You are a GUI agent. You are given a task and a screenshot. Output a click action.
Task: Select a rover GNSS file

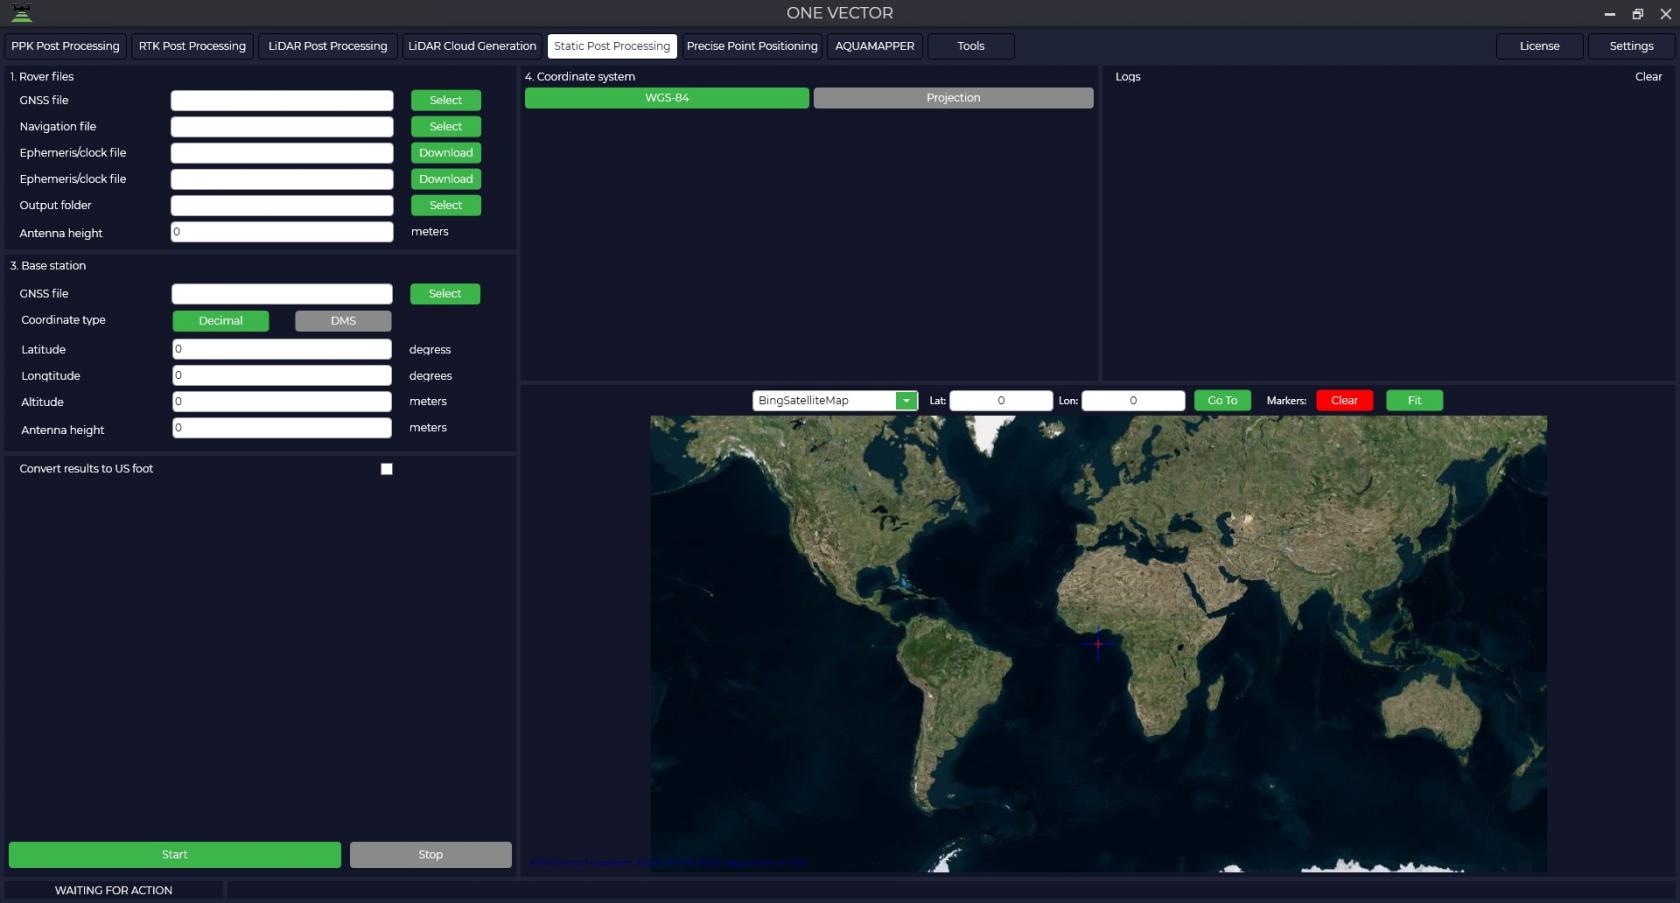[446, 100]
